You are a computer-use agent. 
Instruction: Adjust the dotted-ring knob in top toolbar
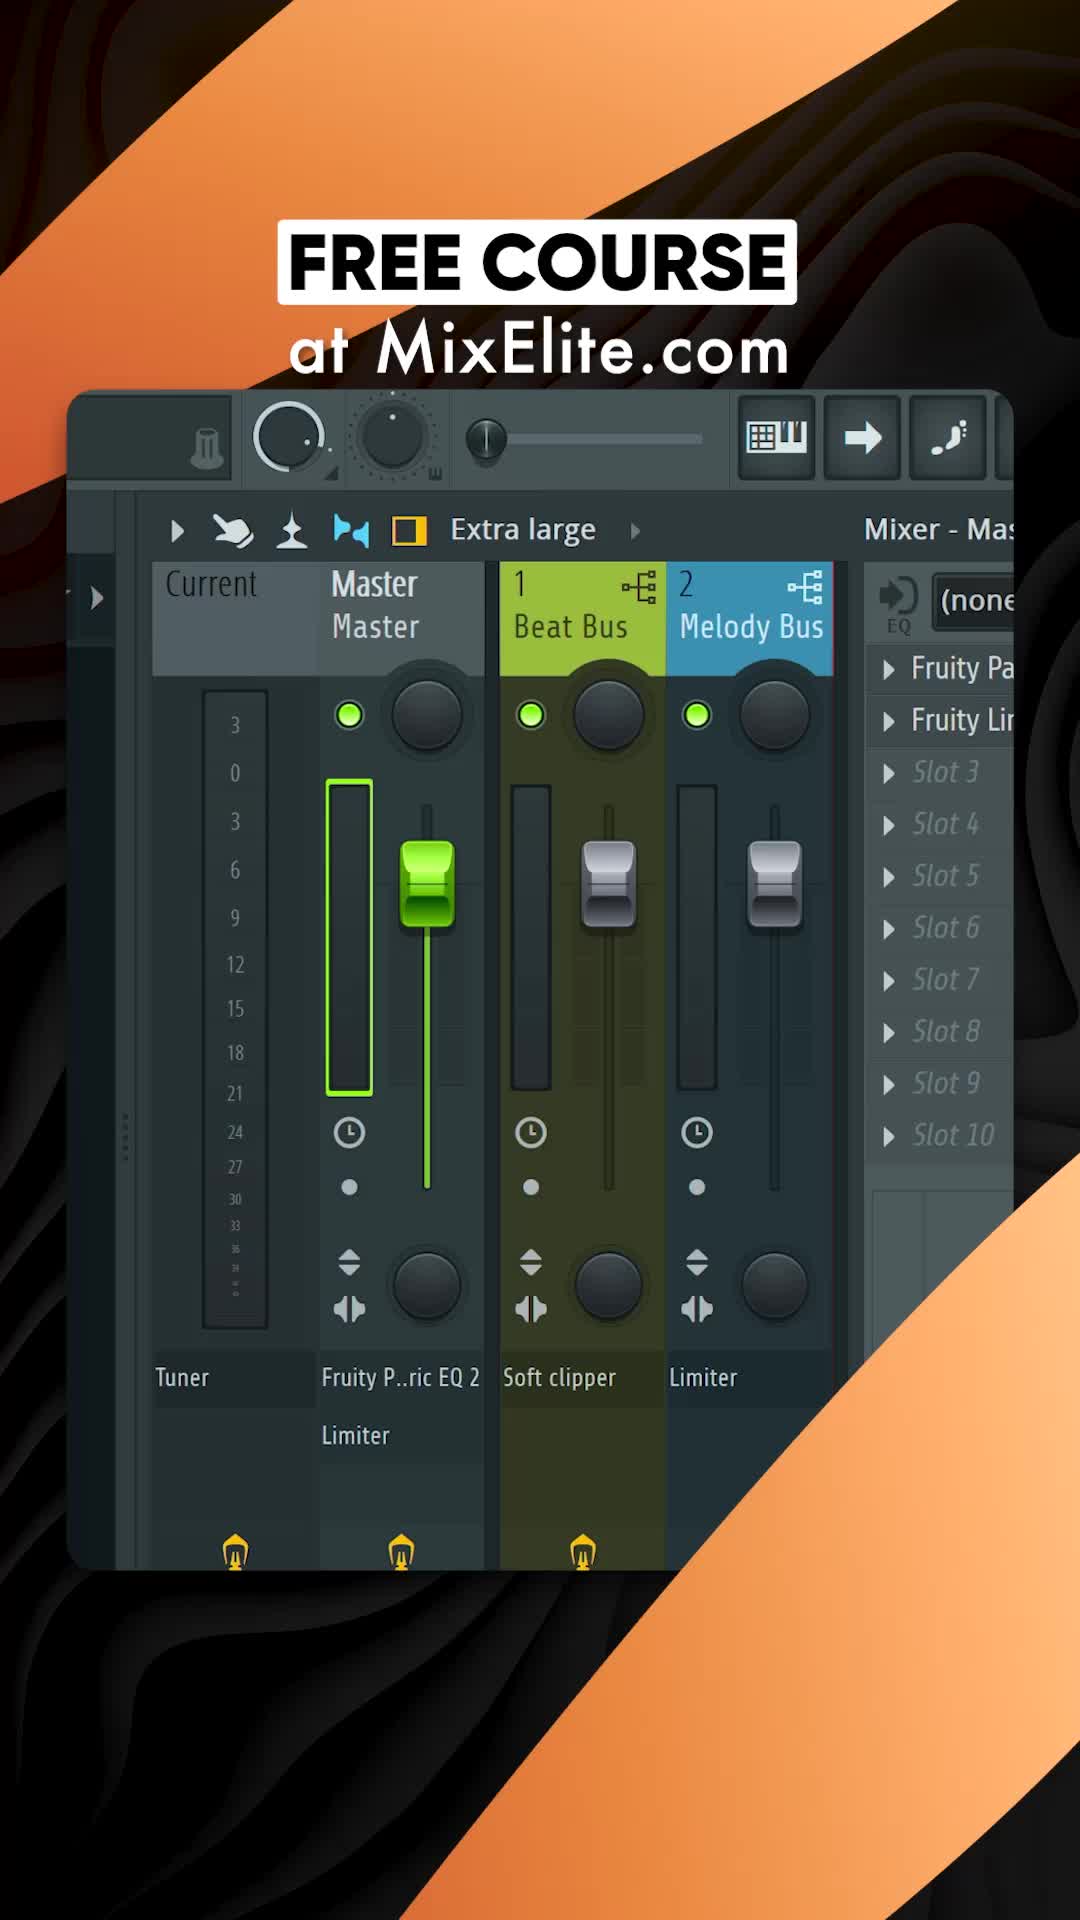click(x=393, y=437)
